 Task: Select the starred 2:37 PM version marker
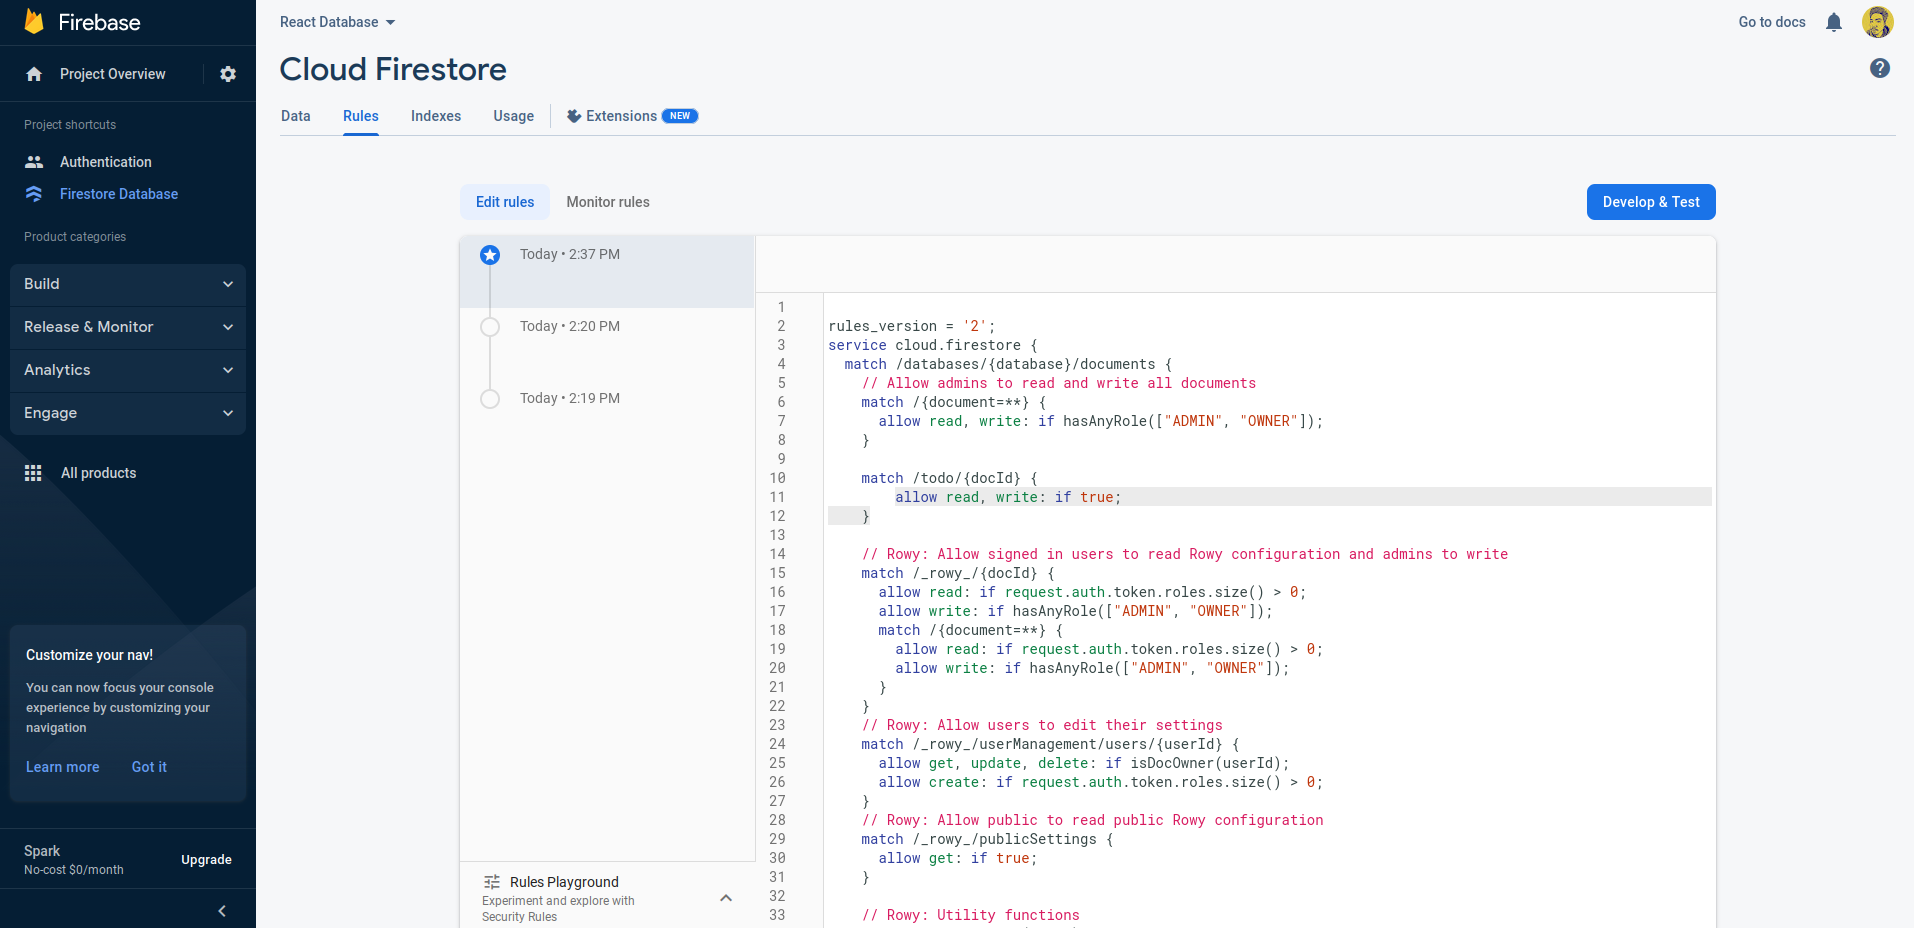coord(490,255)
